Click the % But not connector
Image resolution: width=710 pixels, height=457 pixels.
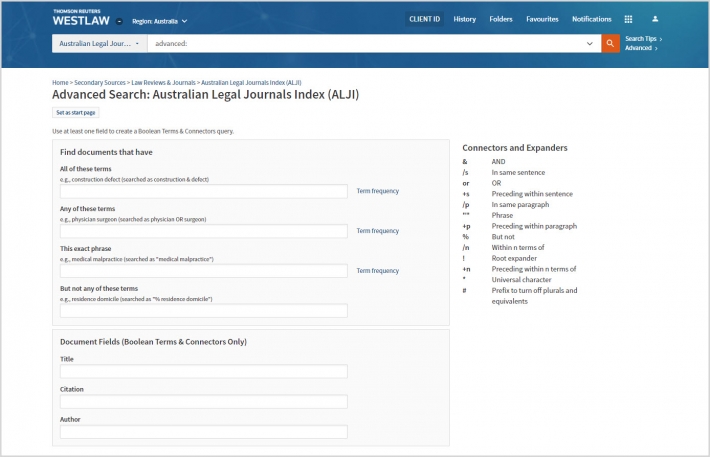click(x=489, y=237)
